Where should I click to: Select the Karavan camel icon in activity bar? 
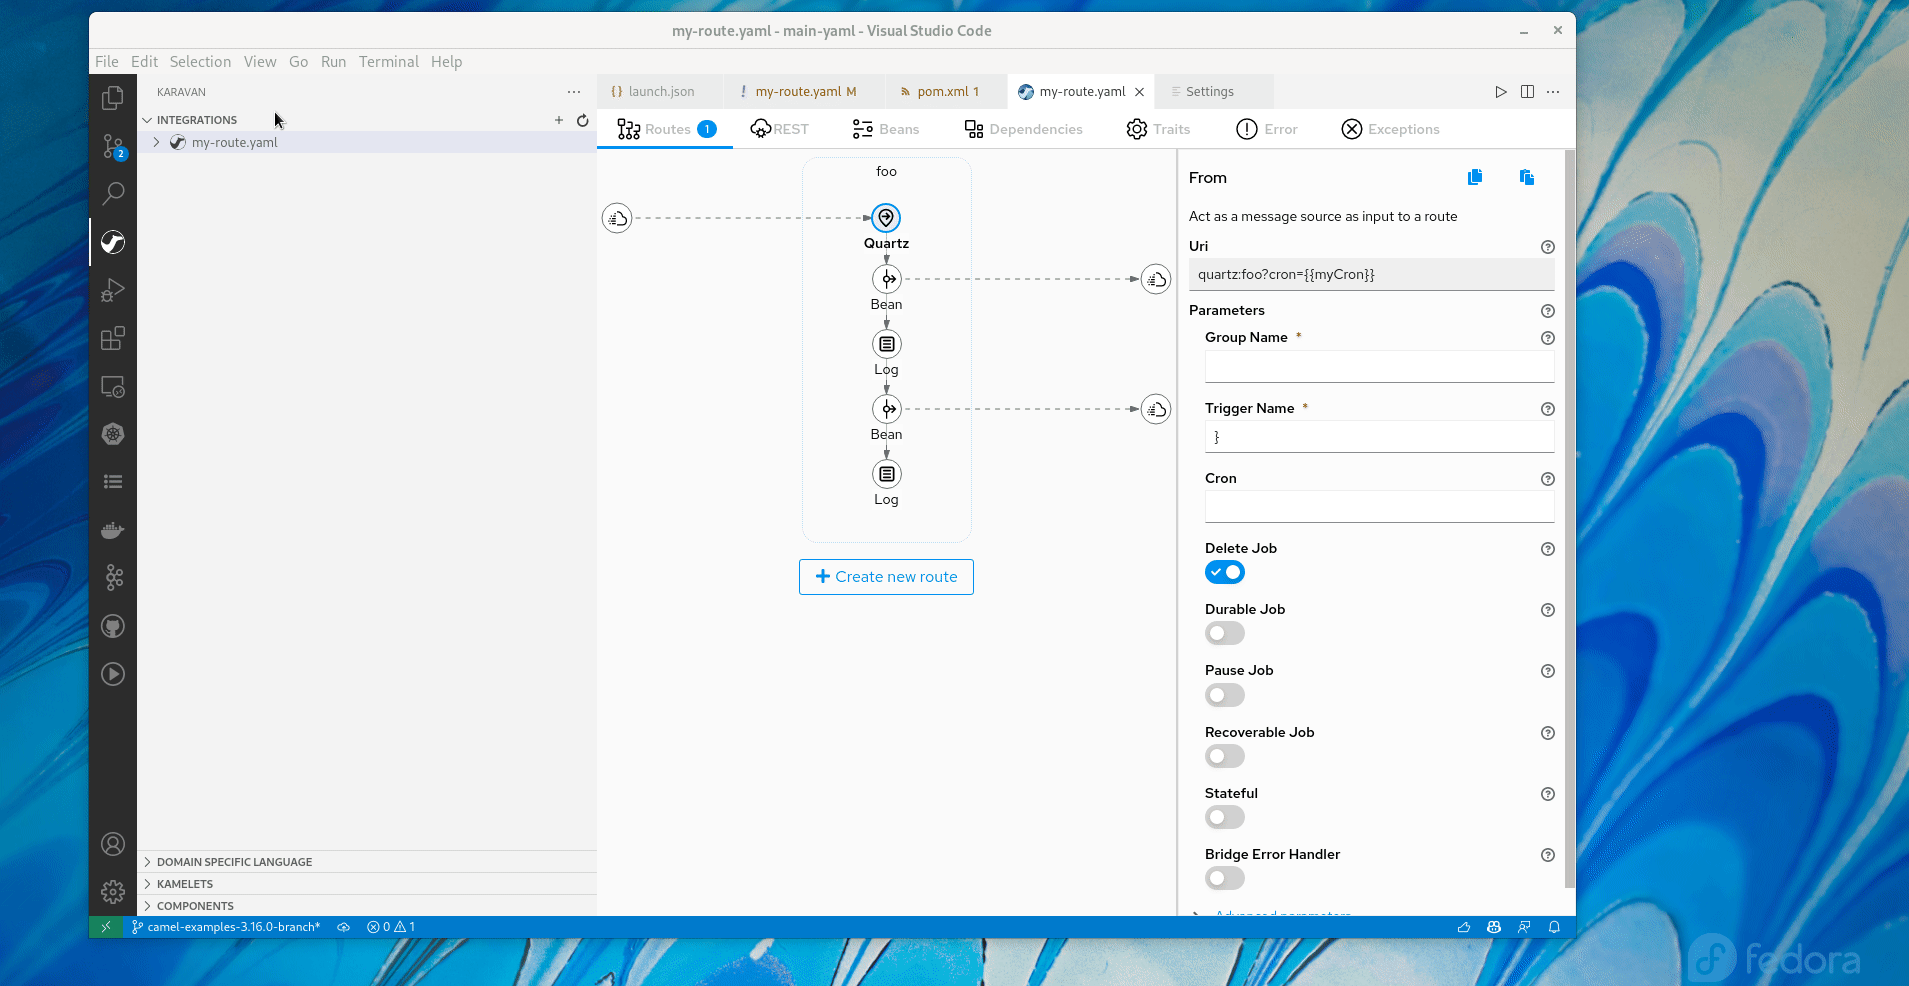click(113, 242)
